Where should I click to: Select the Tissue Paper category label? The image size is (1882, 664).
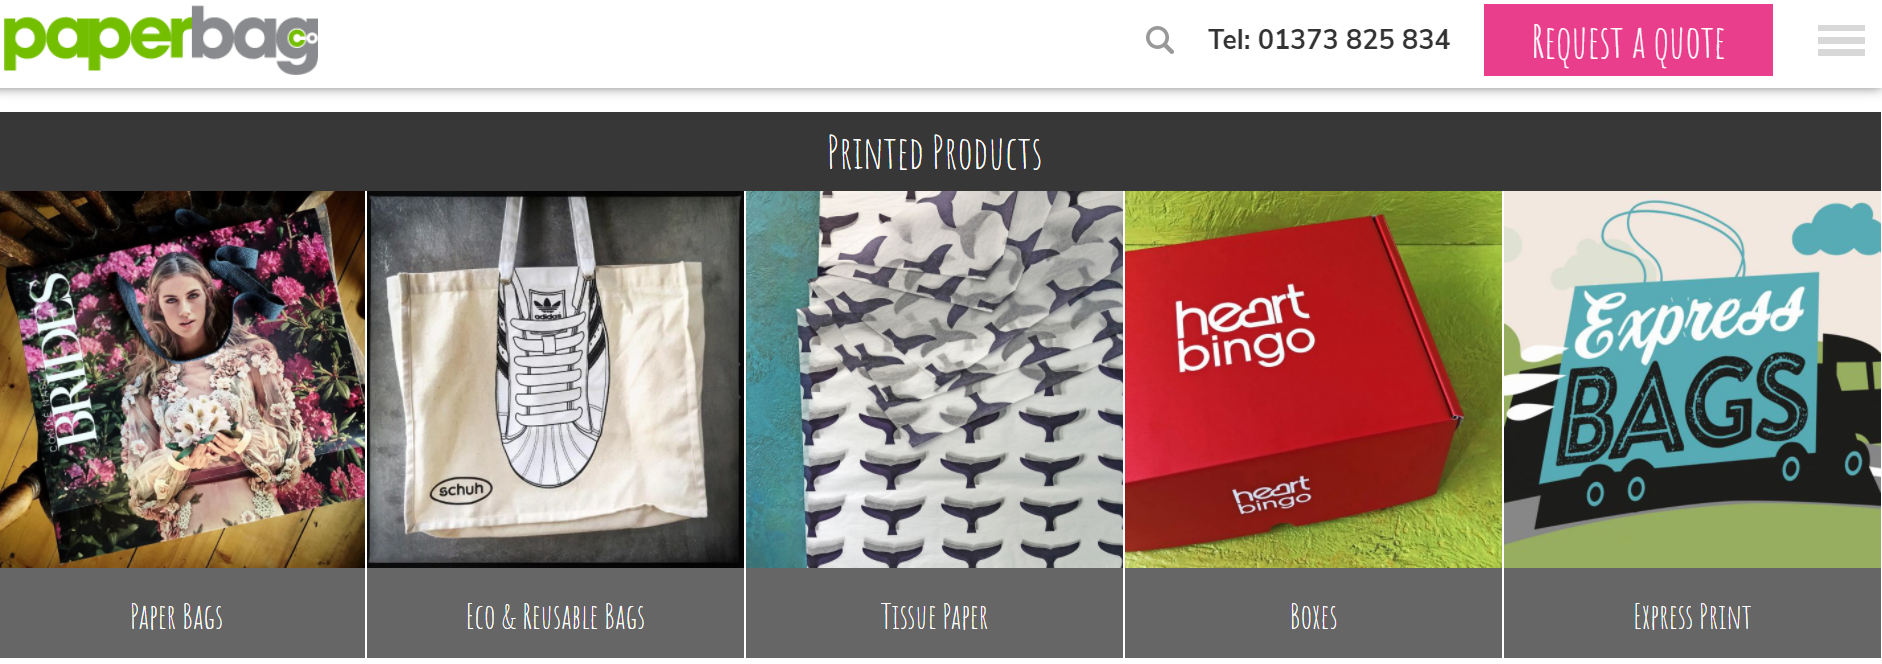935,617
